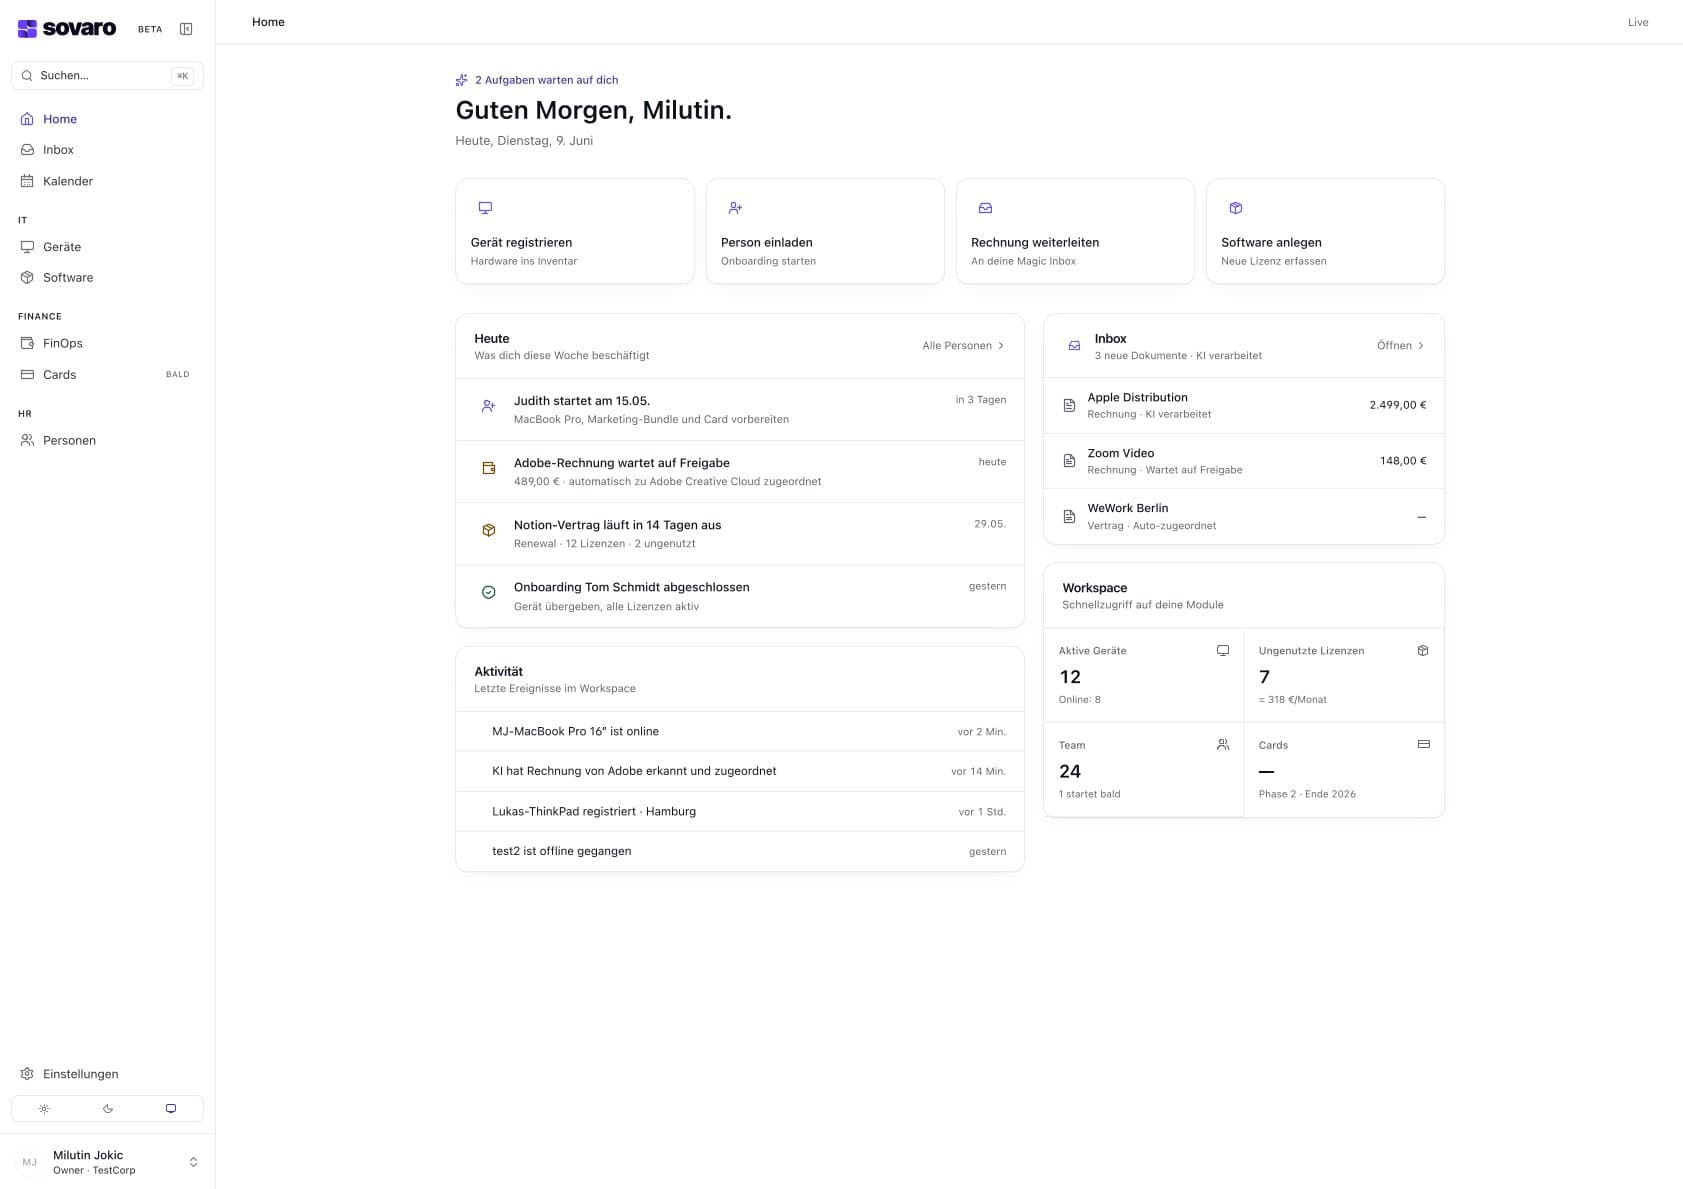Click Öffnen link in Inbox card
Image resolution: width=1683 pixels, height=1189 pixels.
pyautogui.click(x=1400, y=346)
